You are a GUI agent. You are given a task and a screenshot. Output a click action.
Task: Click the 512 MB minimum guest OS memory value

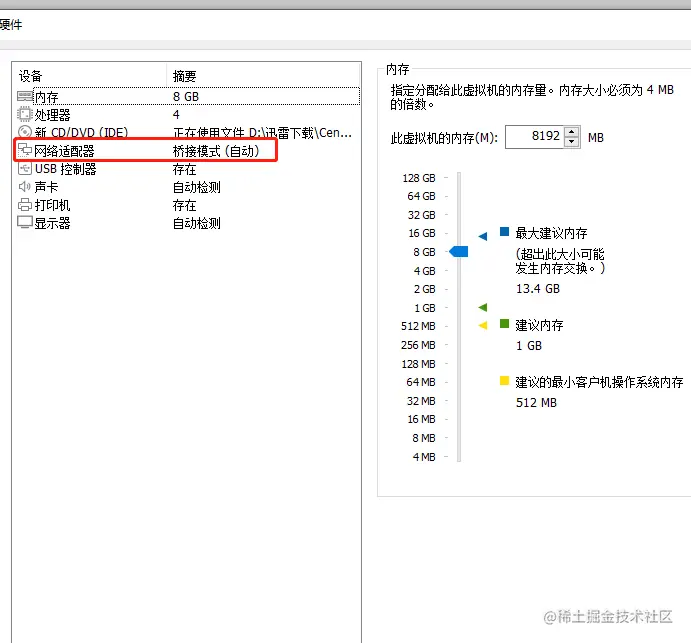pyautogui.click(x=536, y=402)
